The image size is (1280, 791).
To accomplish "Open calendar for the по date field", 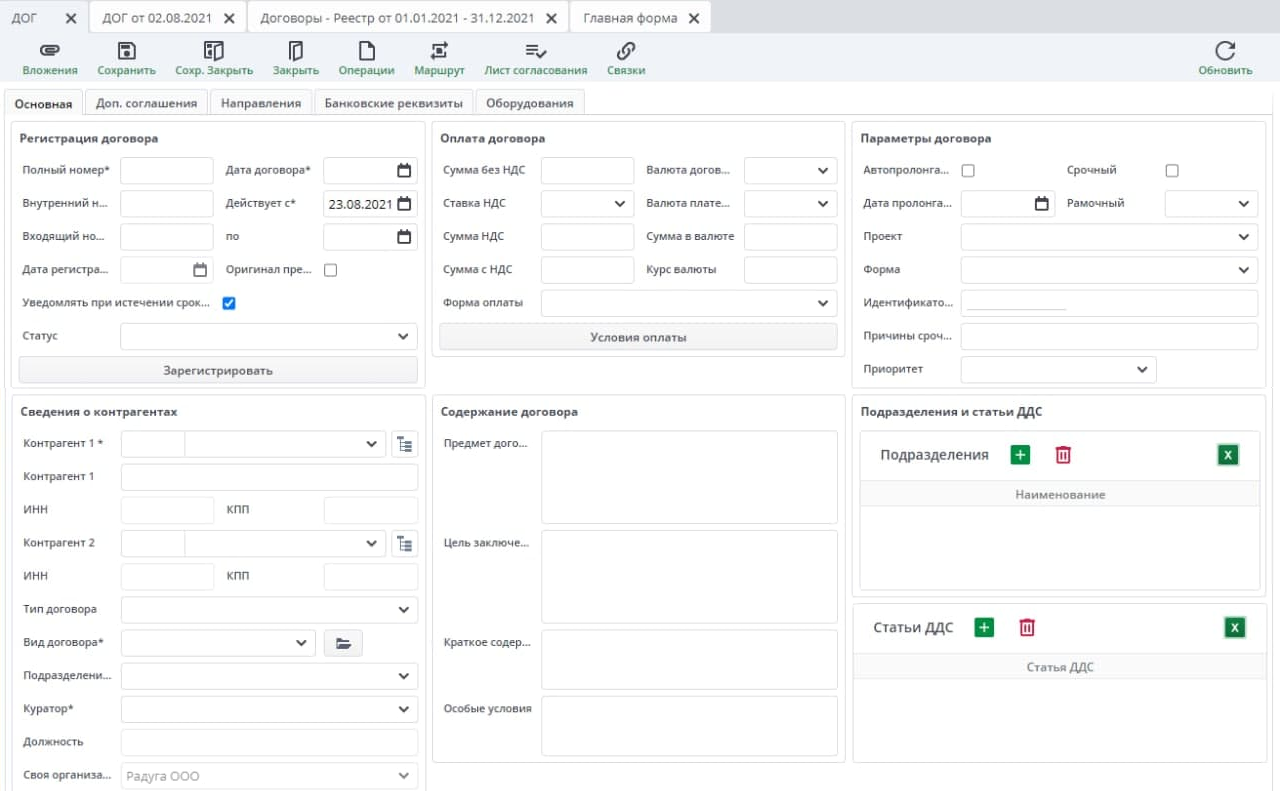I will click(404, 237).
